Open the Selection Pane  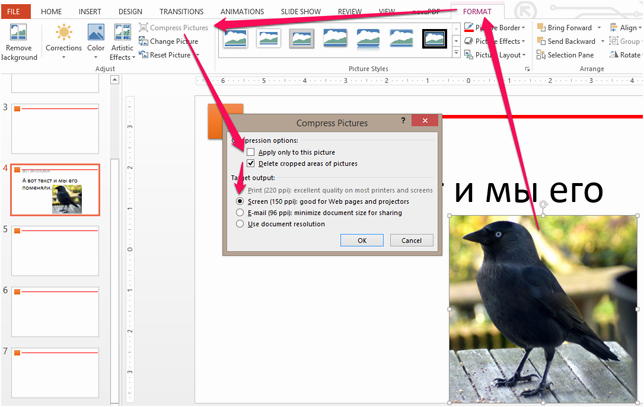[565, 55]
